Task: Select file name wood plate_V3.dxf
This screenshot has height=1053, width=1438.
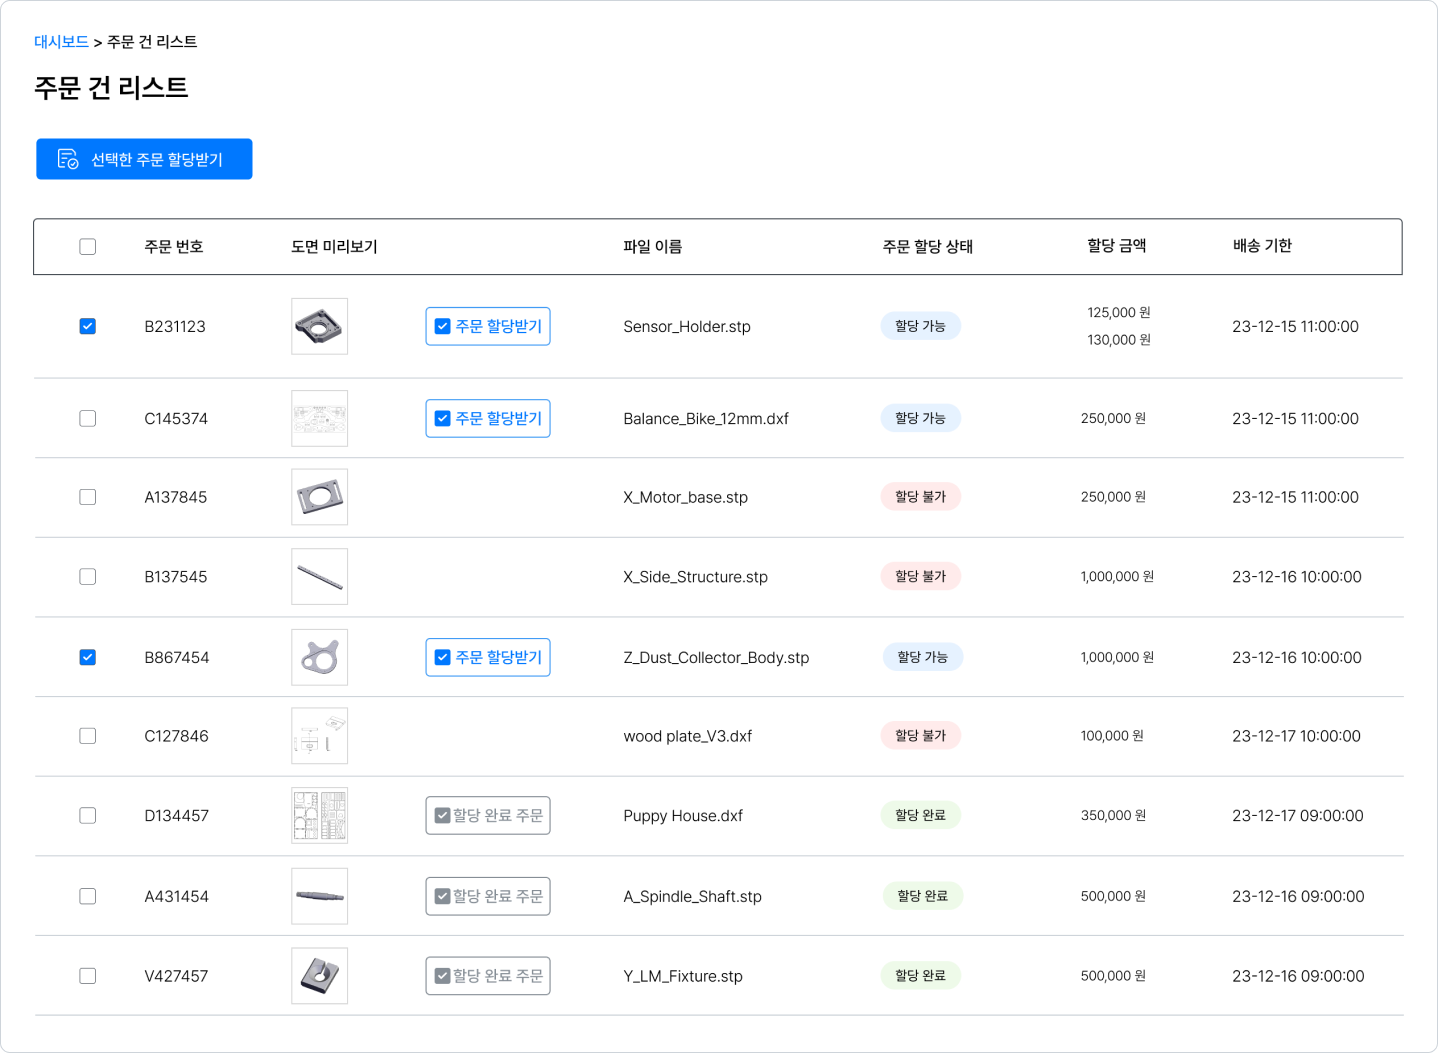Action: point(688,736)
